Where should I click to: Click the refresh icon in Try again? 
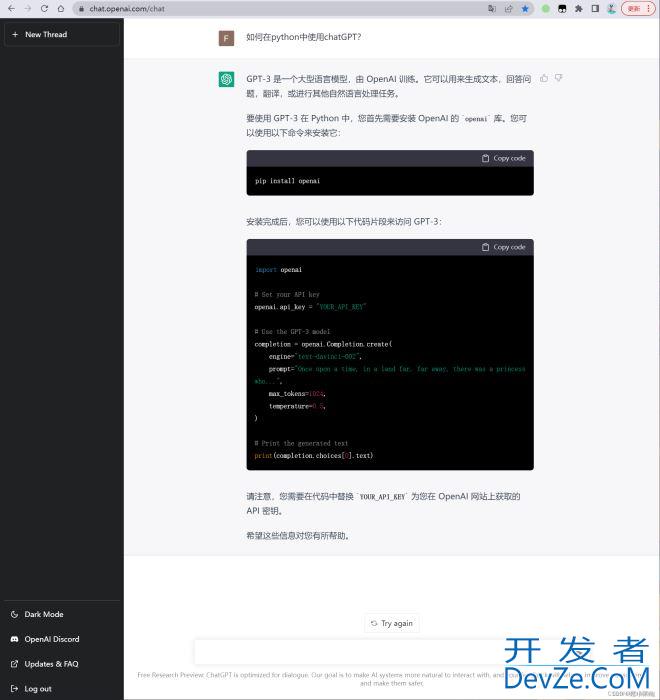pyautogui.click(x=374, y=623)
